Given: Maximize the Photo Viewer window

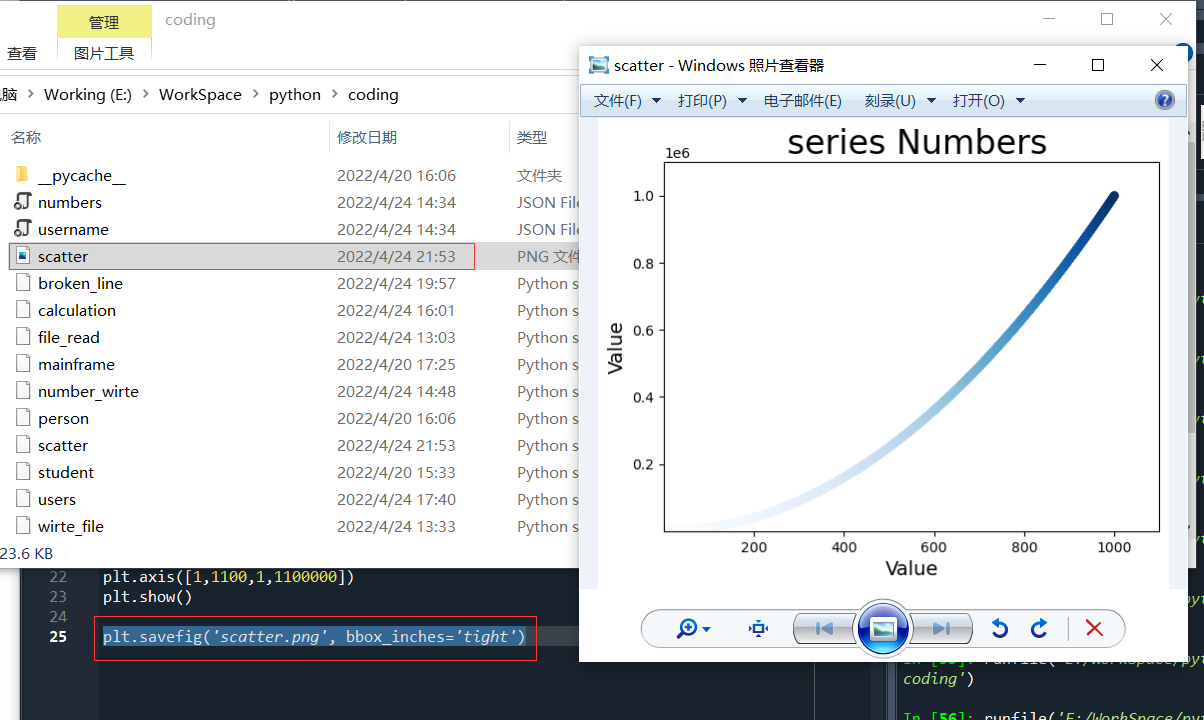Looking at the screenshot, I should pyautogui.click(x=1098, y=65).
